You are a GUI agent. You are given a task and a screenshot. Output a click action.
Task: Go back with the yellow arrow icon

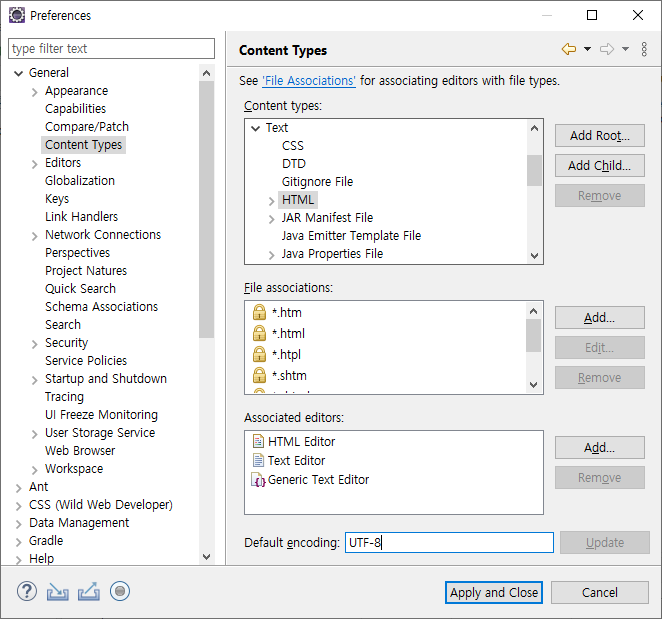click(x=569, y=49)
